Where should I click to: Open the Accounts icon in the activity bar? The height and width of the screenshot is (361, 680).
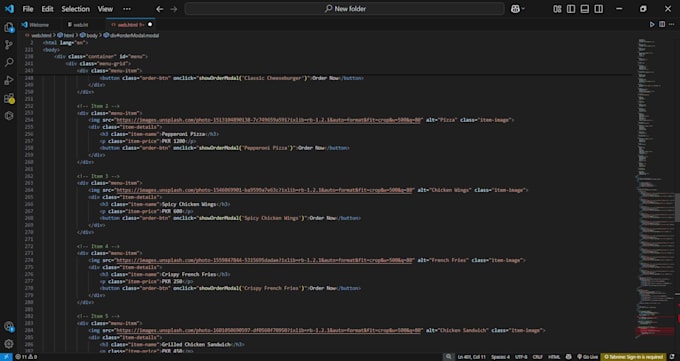(x=9, y=326)
